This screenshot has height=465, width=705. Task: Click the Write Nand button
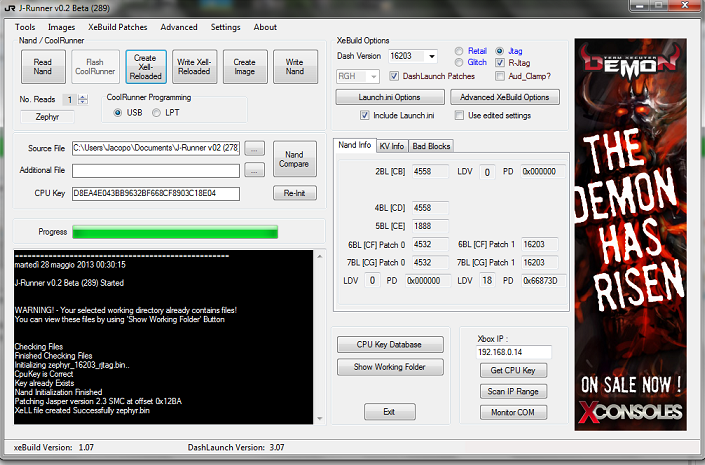(x=295, y=67)
